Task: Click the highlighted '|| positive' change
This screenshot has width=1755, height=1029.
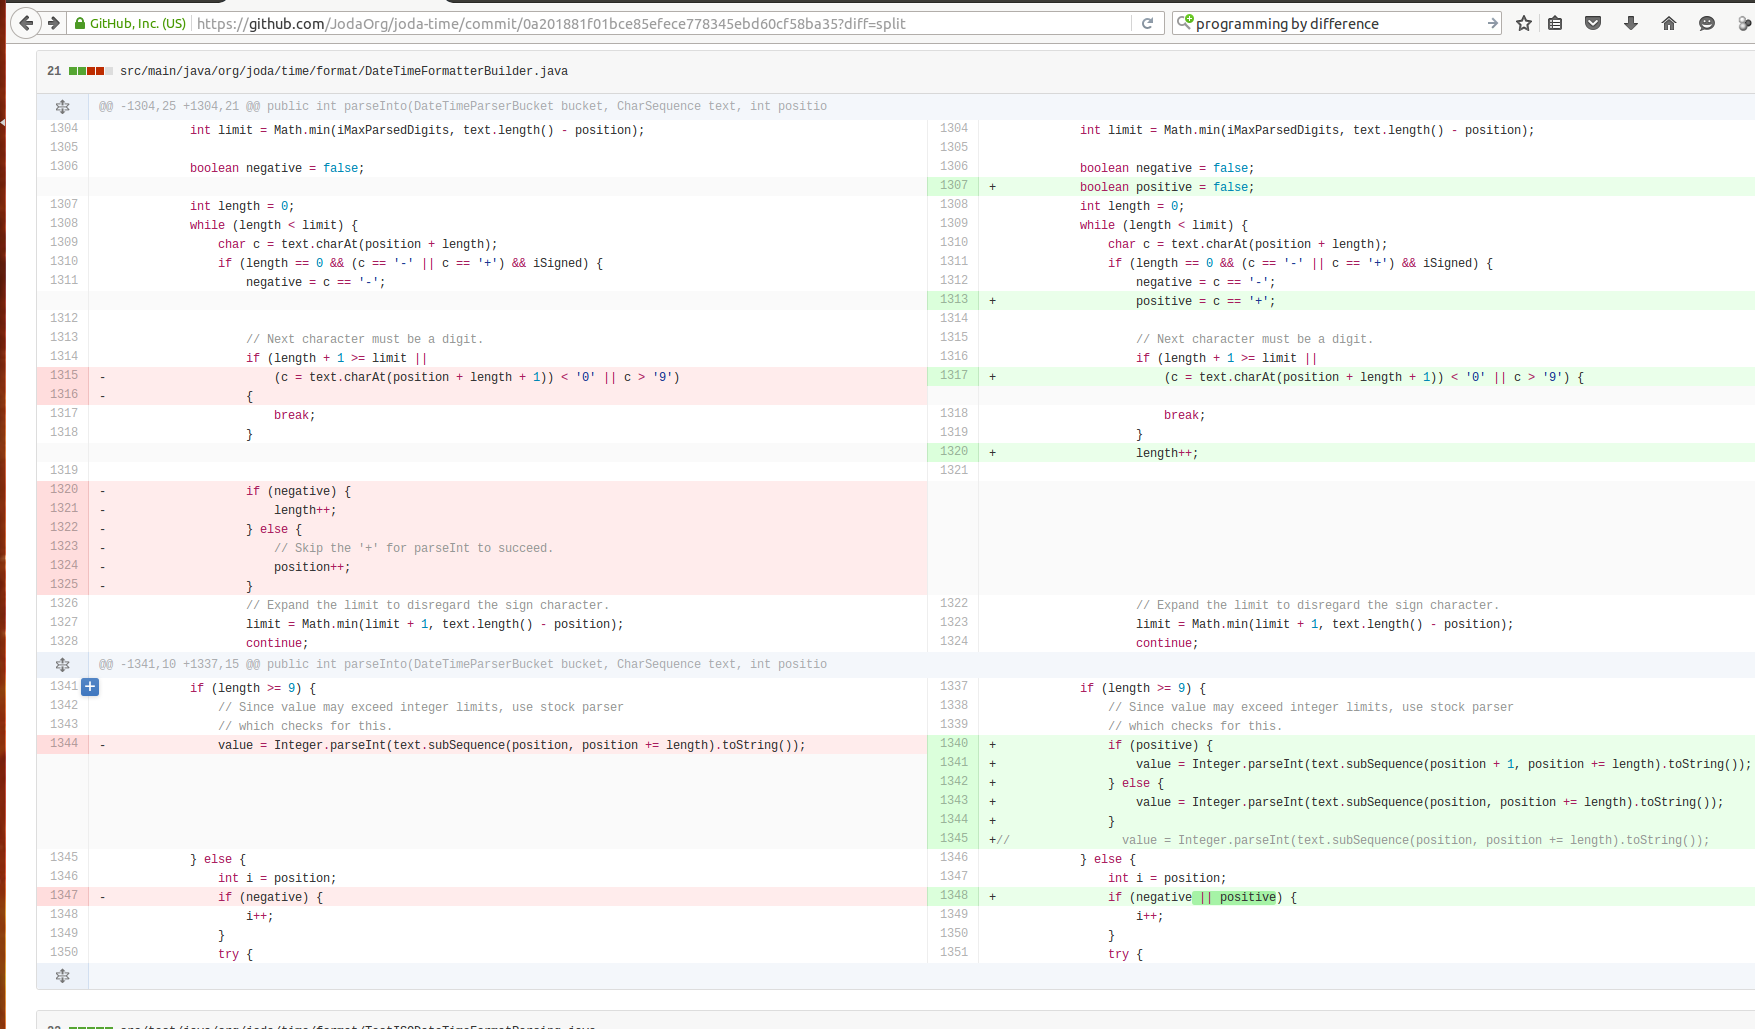Action: coord(1236,897)
